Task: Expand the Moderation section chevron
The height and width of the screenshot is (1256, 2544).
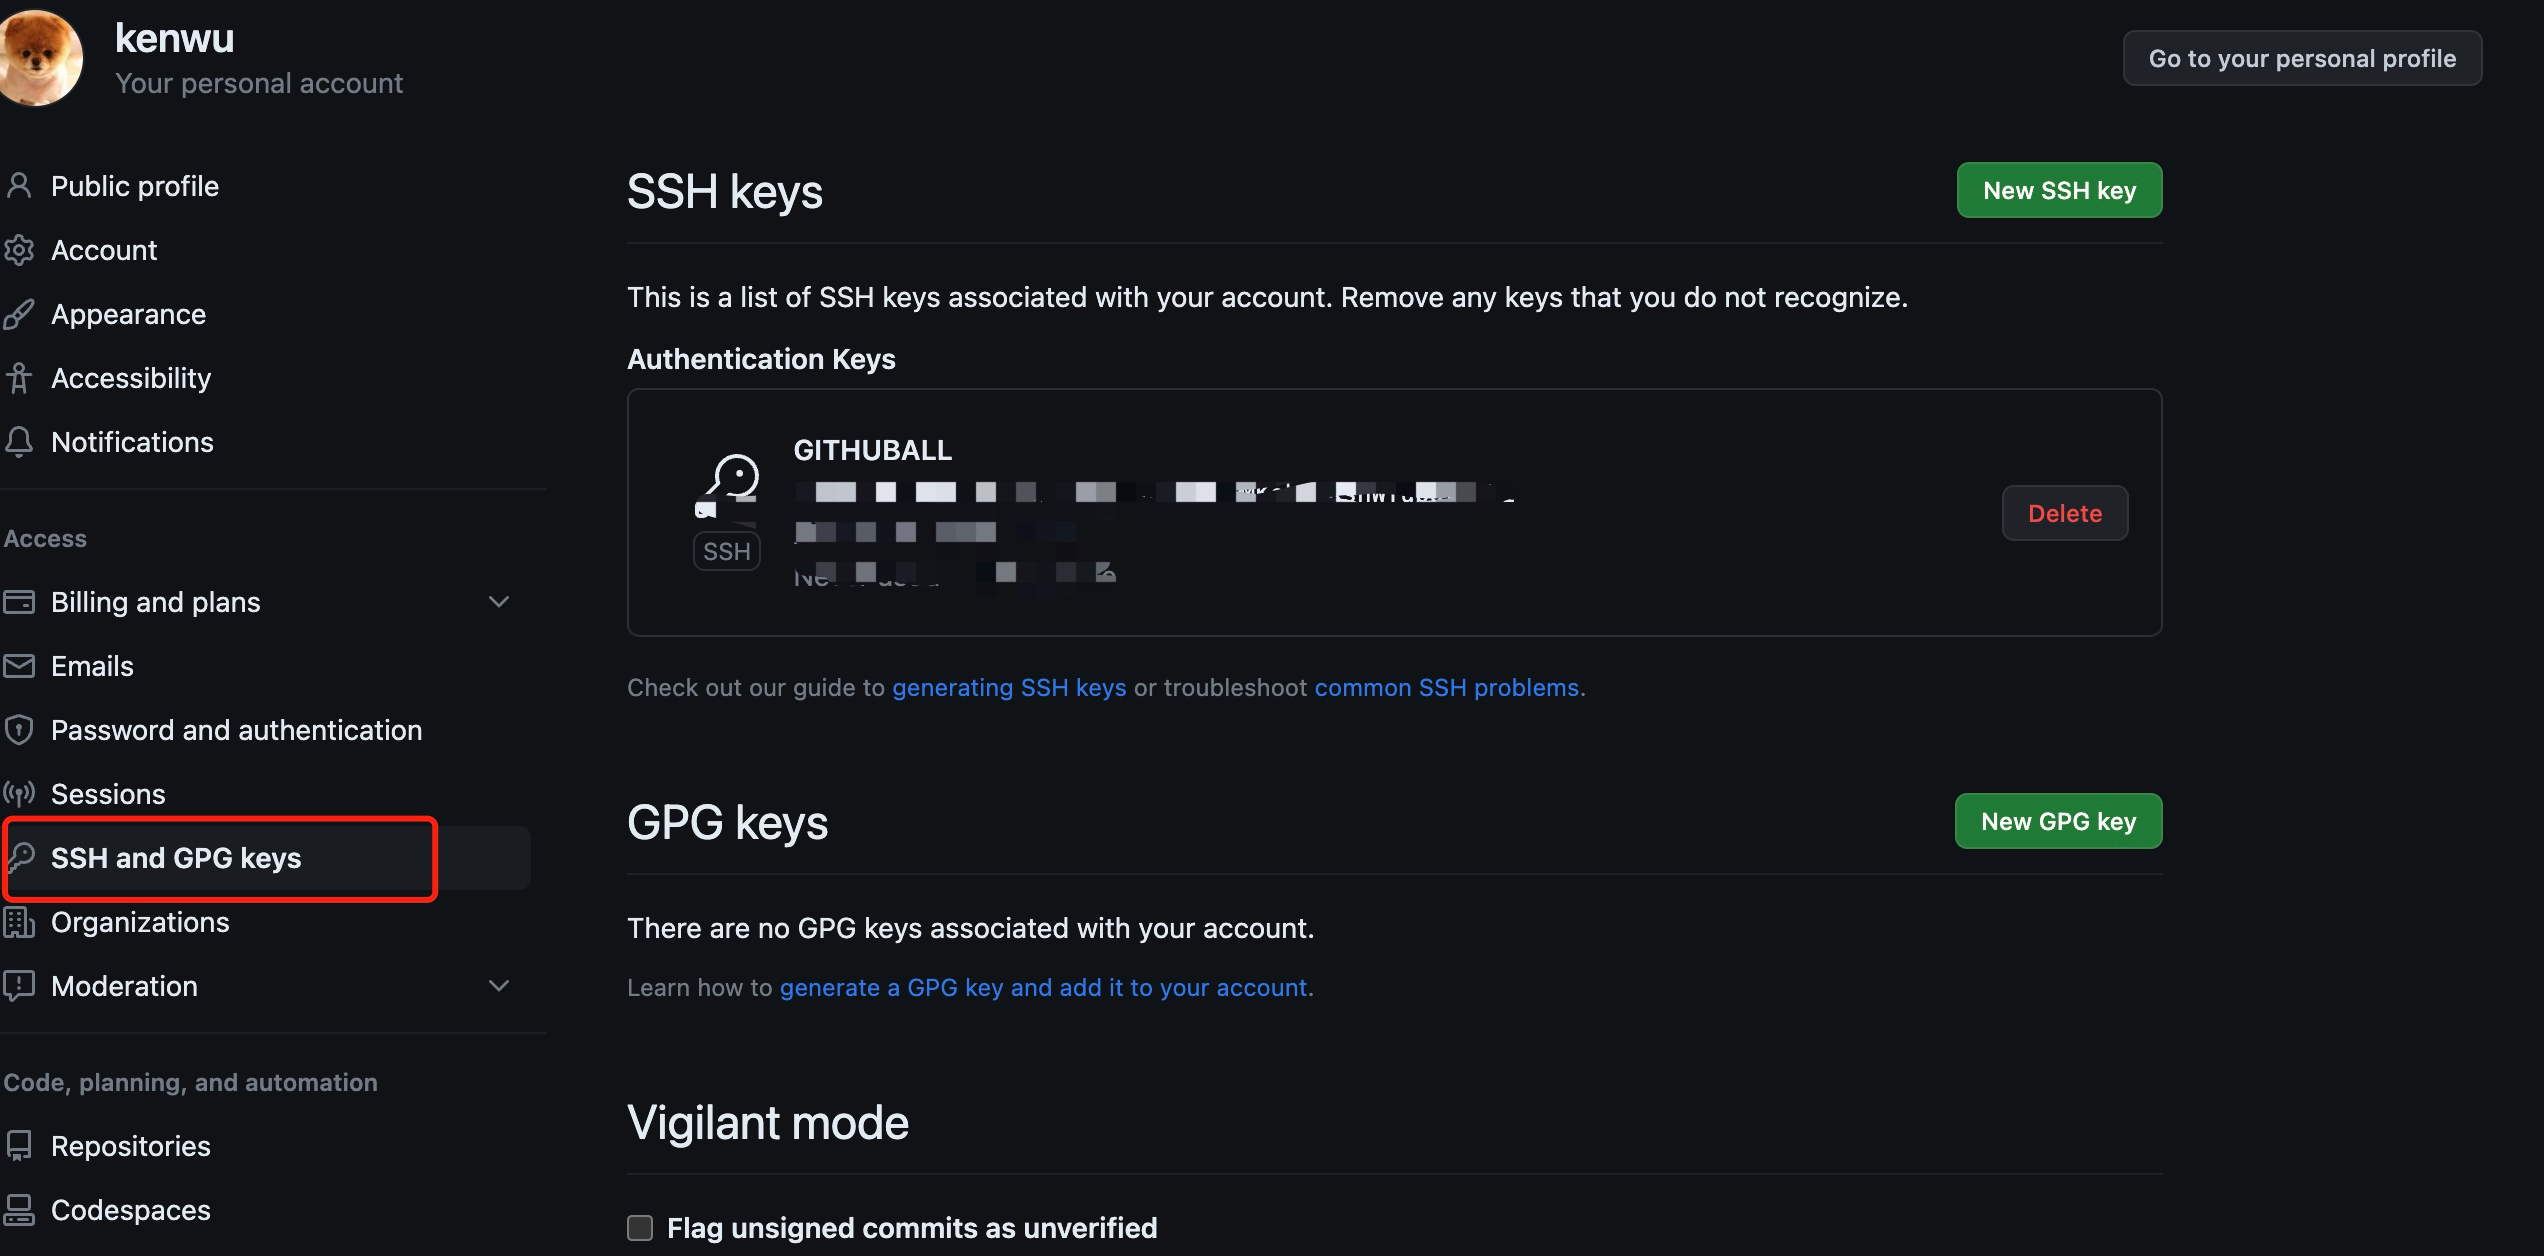Action: (499, 986)
